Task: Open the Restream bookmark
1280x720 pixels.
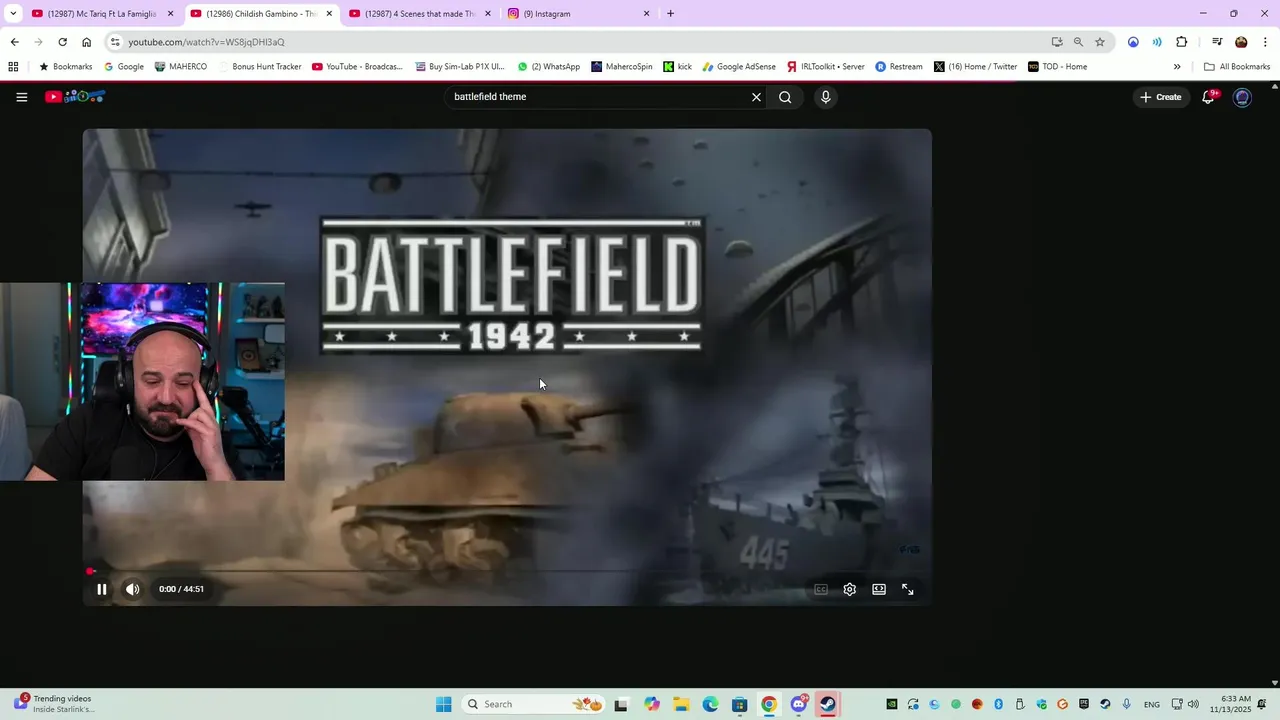Action: coord(899,67)
